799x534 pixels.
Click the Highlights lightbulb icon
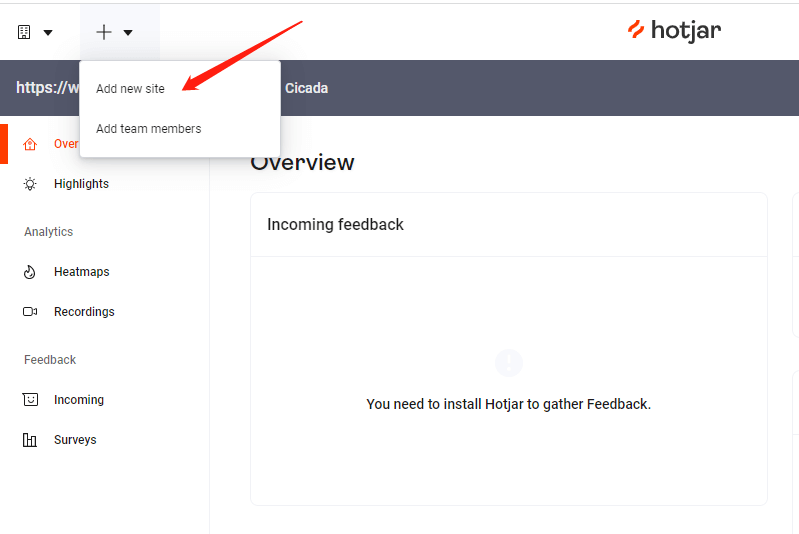(30, 184)
